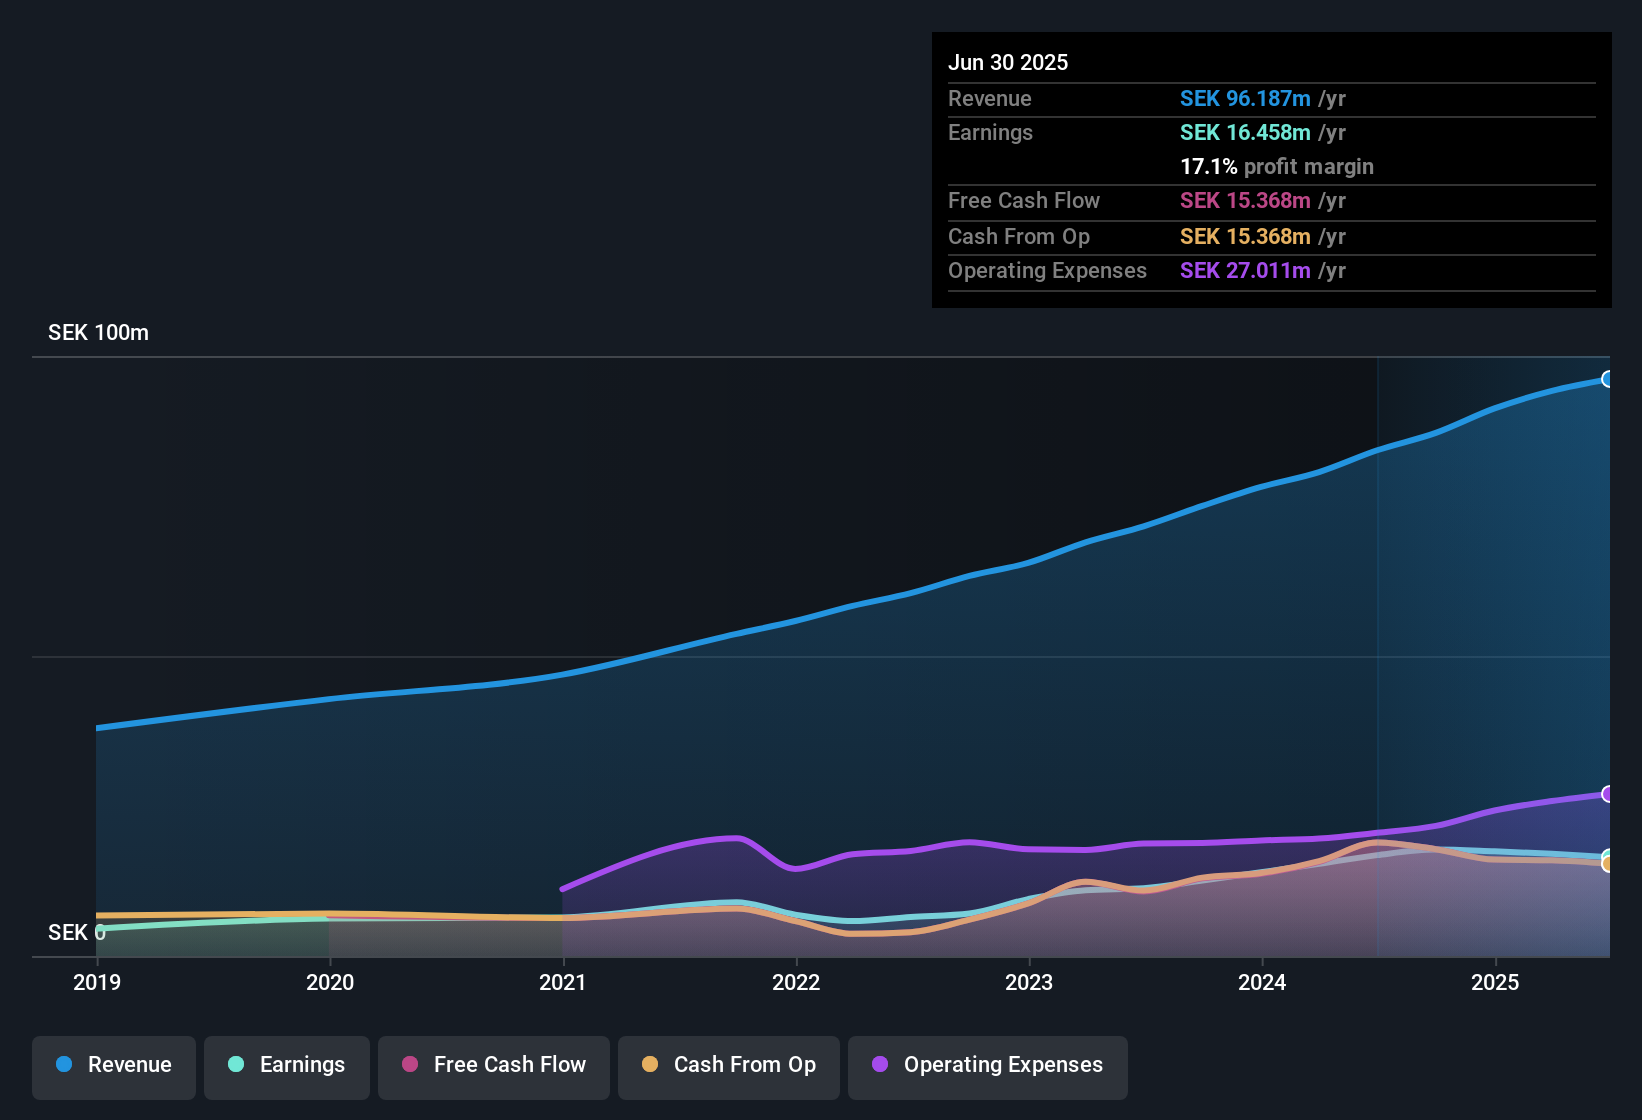Screen dimensions: 1642x1120
Task: Select the Operating Expenses endpoint marker
Action: click(x=1608, y=795)
